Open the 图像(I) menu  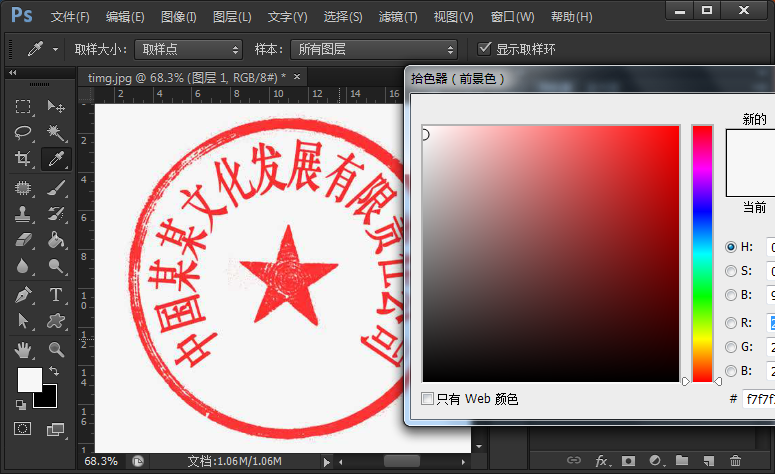179,17
